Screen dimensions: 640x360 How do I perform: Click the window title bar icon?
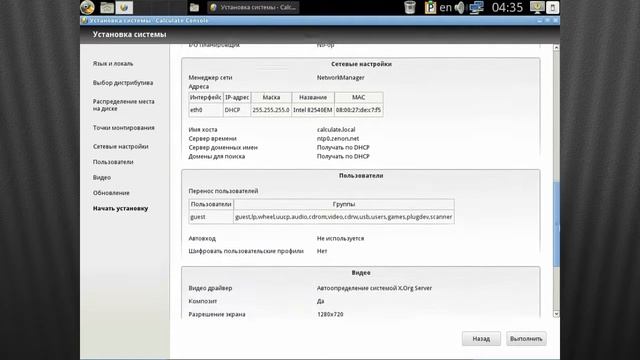point(84,20)
